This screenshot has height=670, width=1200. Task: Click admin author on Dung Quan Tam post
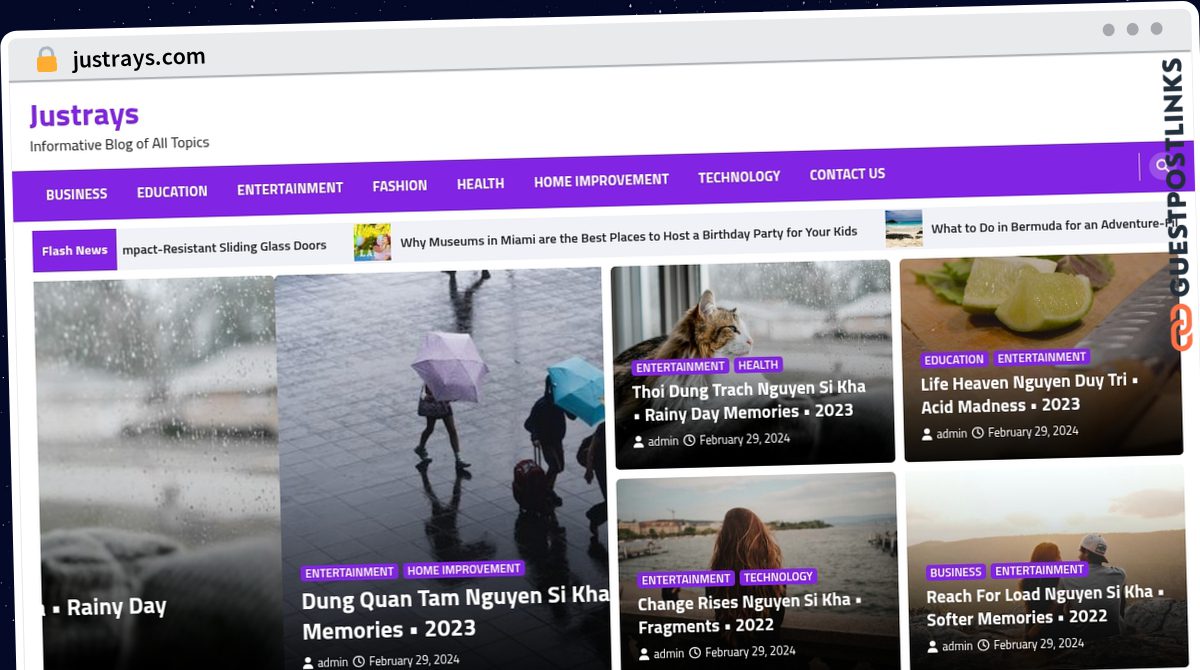(x=324, y=662)
